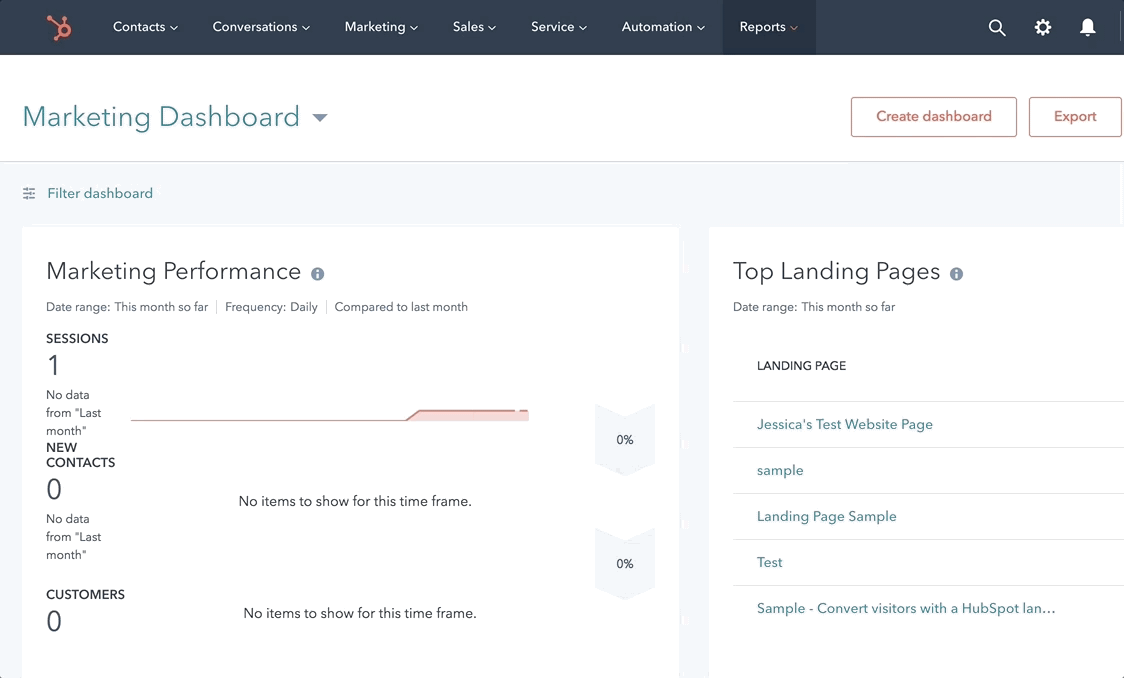Click the Create dashboard button
The width and height of the screenshot is (1124, 678).
[x=933, y=117]
